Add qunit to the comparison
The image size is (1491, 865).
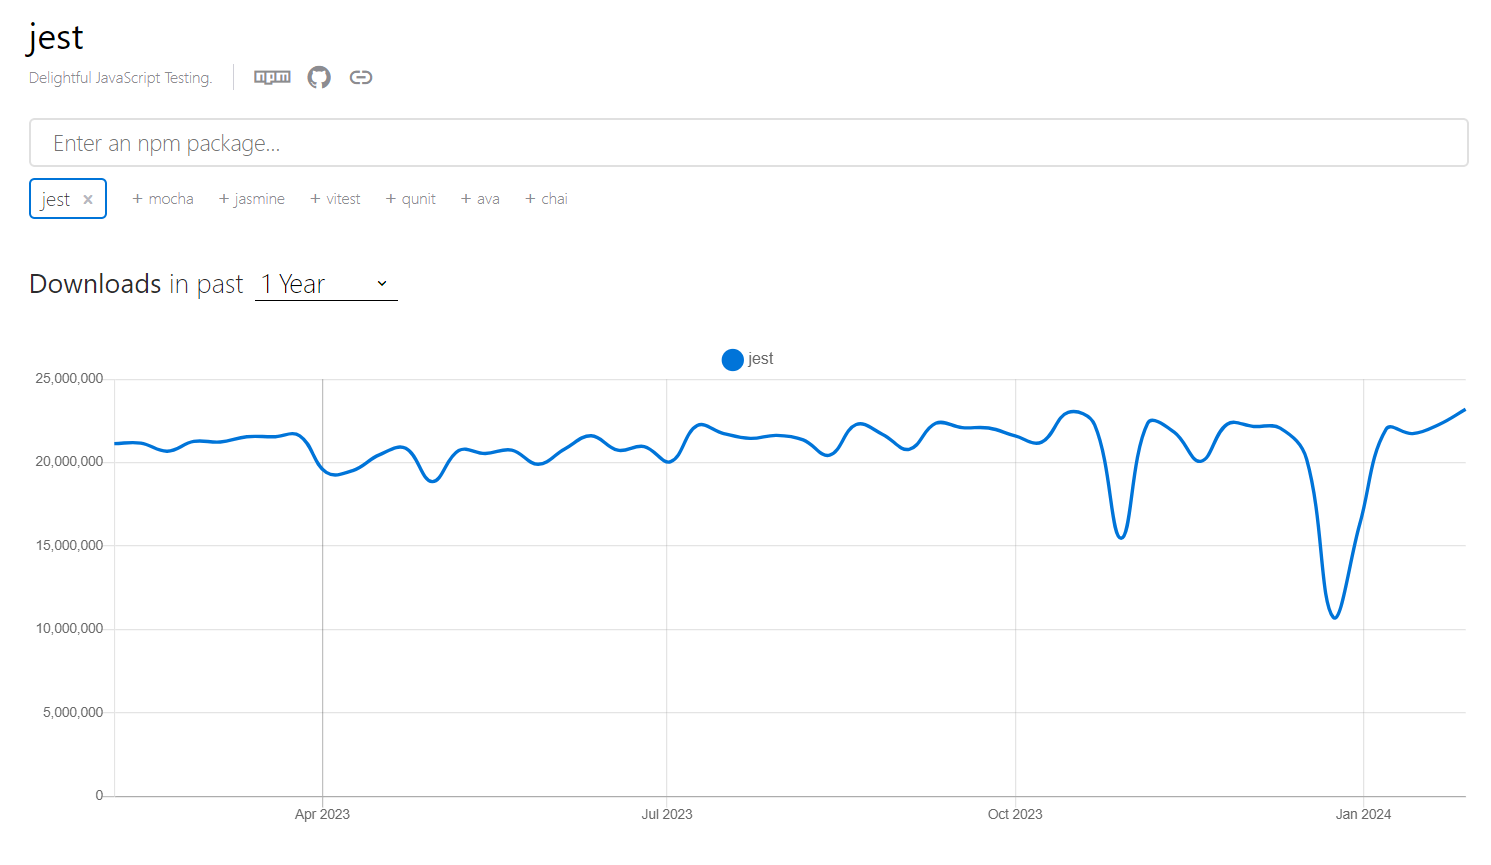pos(410,198)
